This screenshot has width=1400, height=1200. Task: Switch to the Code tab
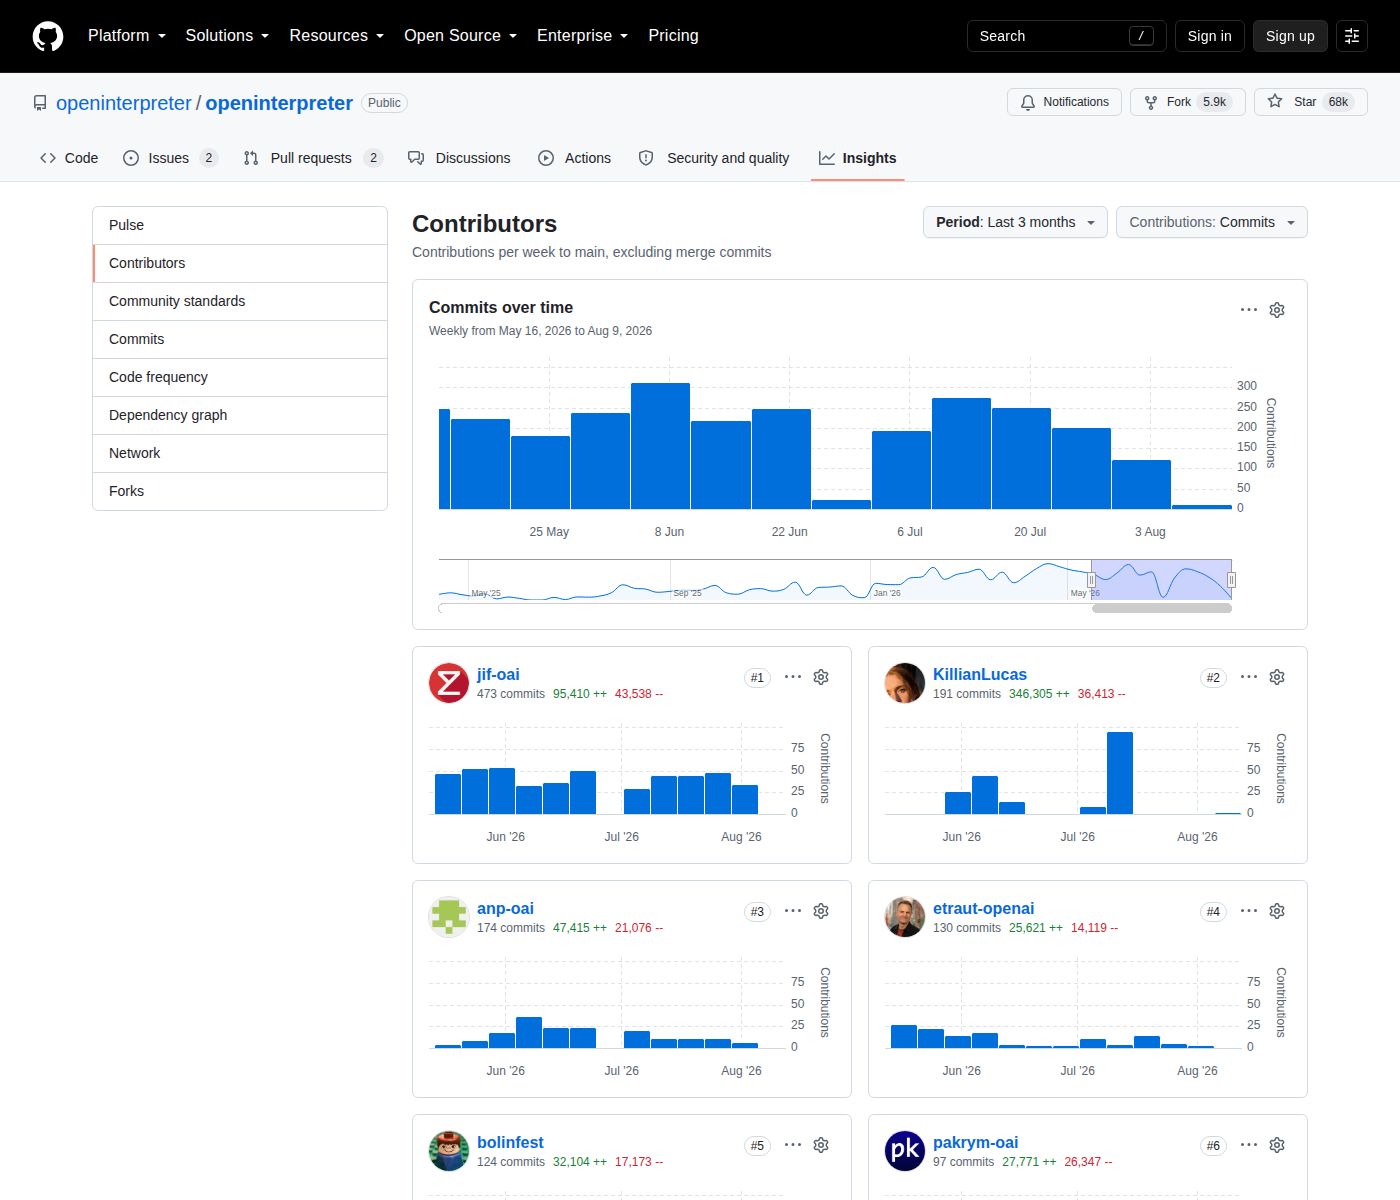[x=69, y=158]
